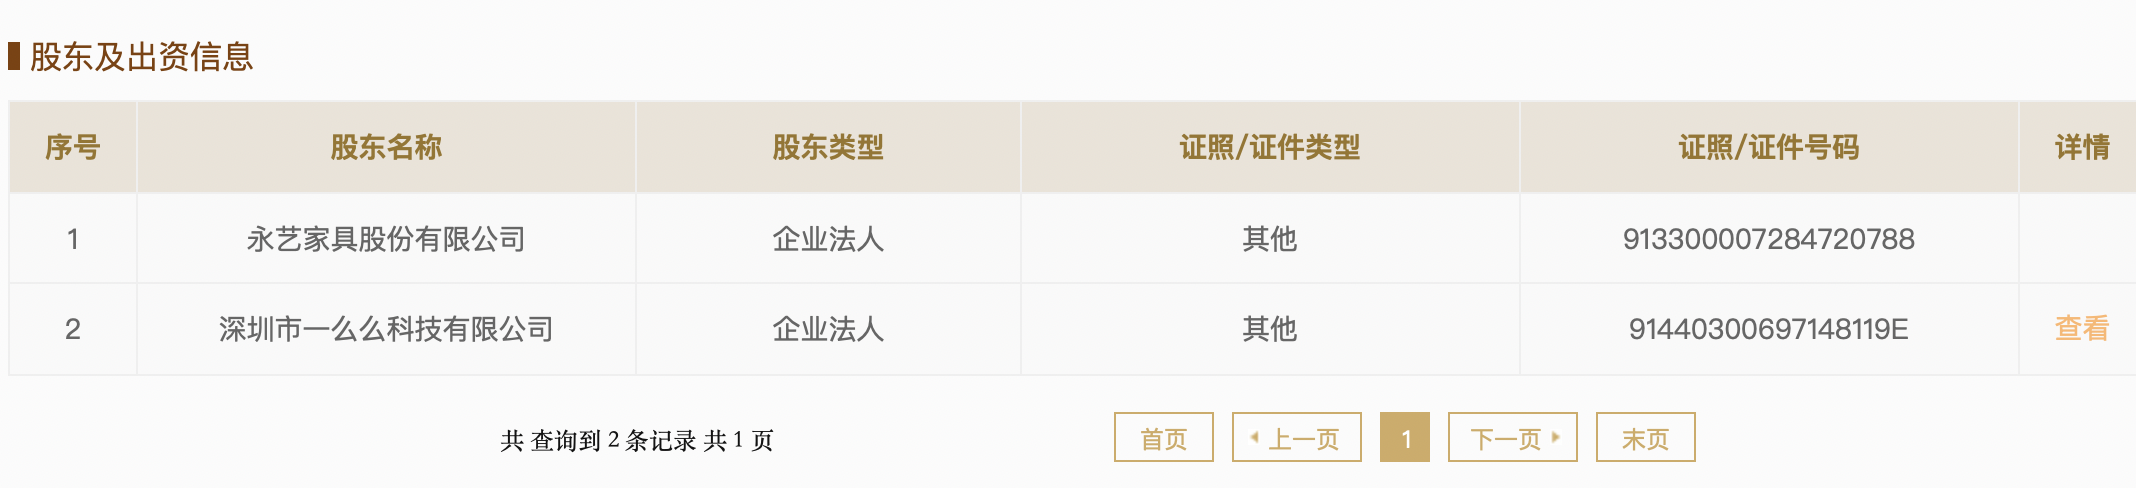Click the 股东名称 column header
The width and height of the screenshot is (2136, 488).
(x=386, y=148)
